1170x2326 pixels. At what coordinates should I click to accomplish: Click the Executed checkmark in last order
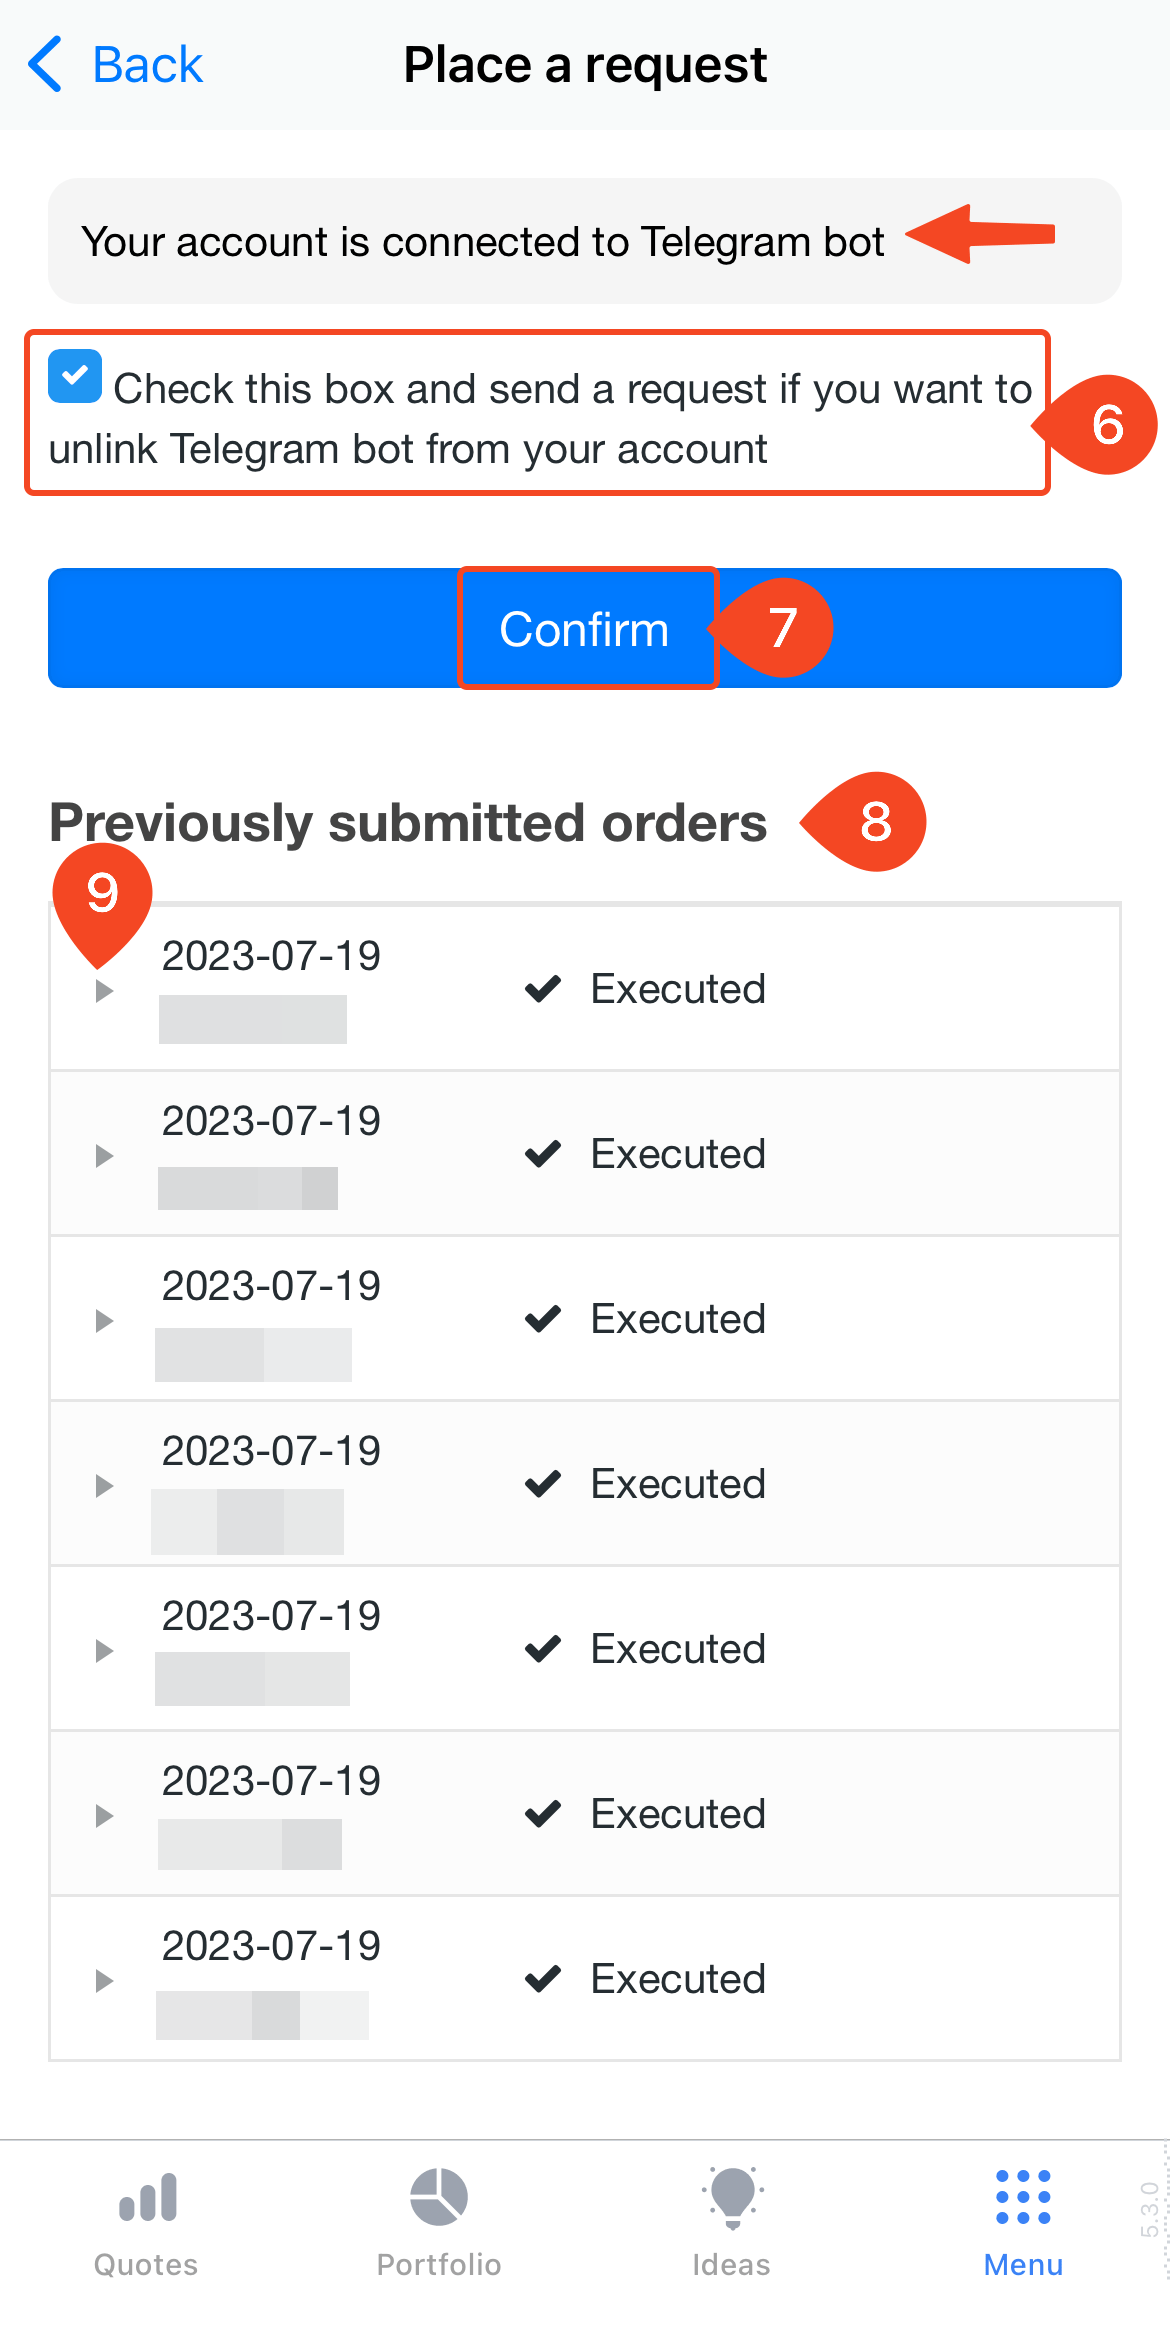pyautogui.click(x=543, y=1979)
